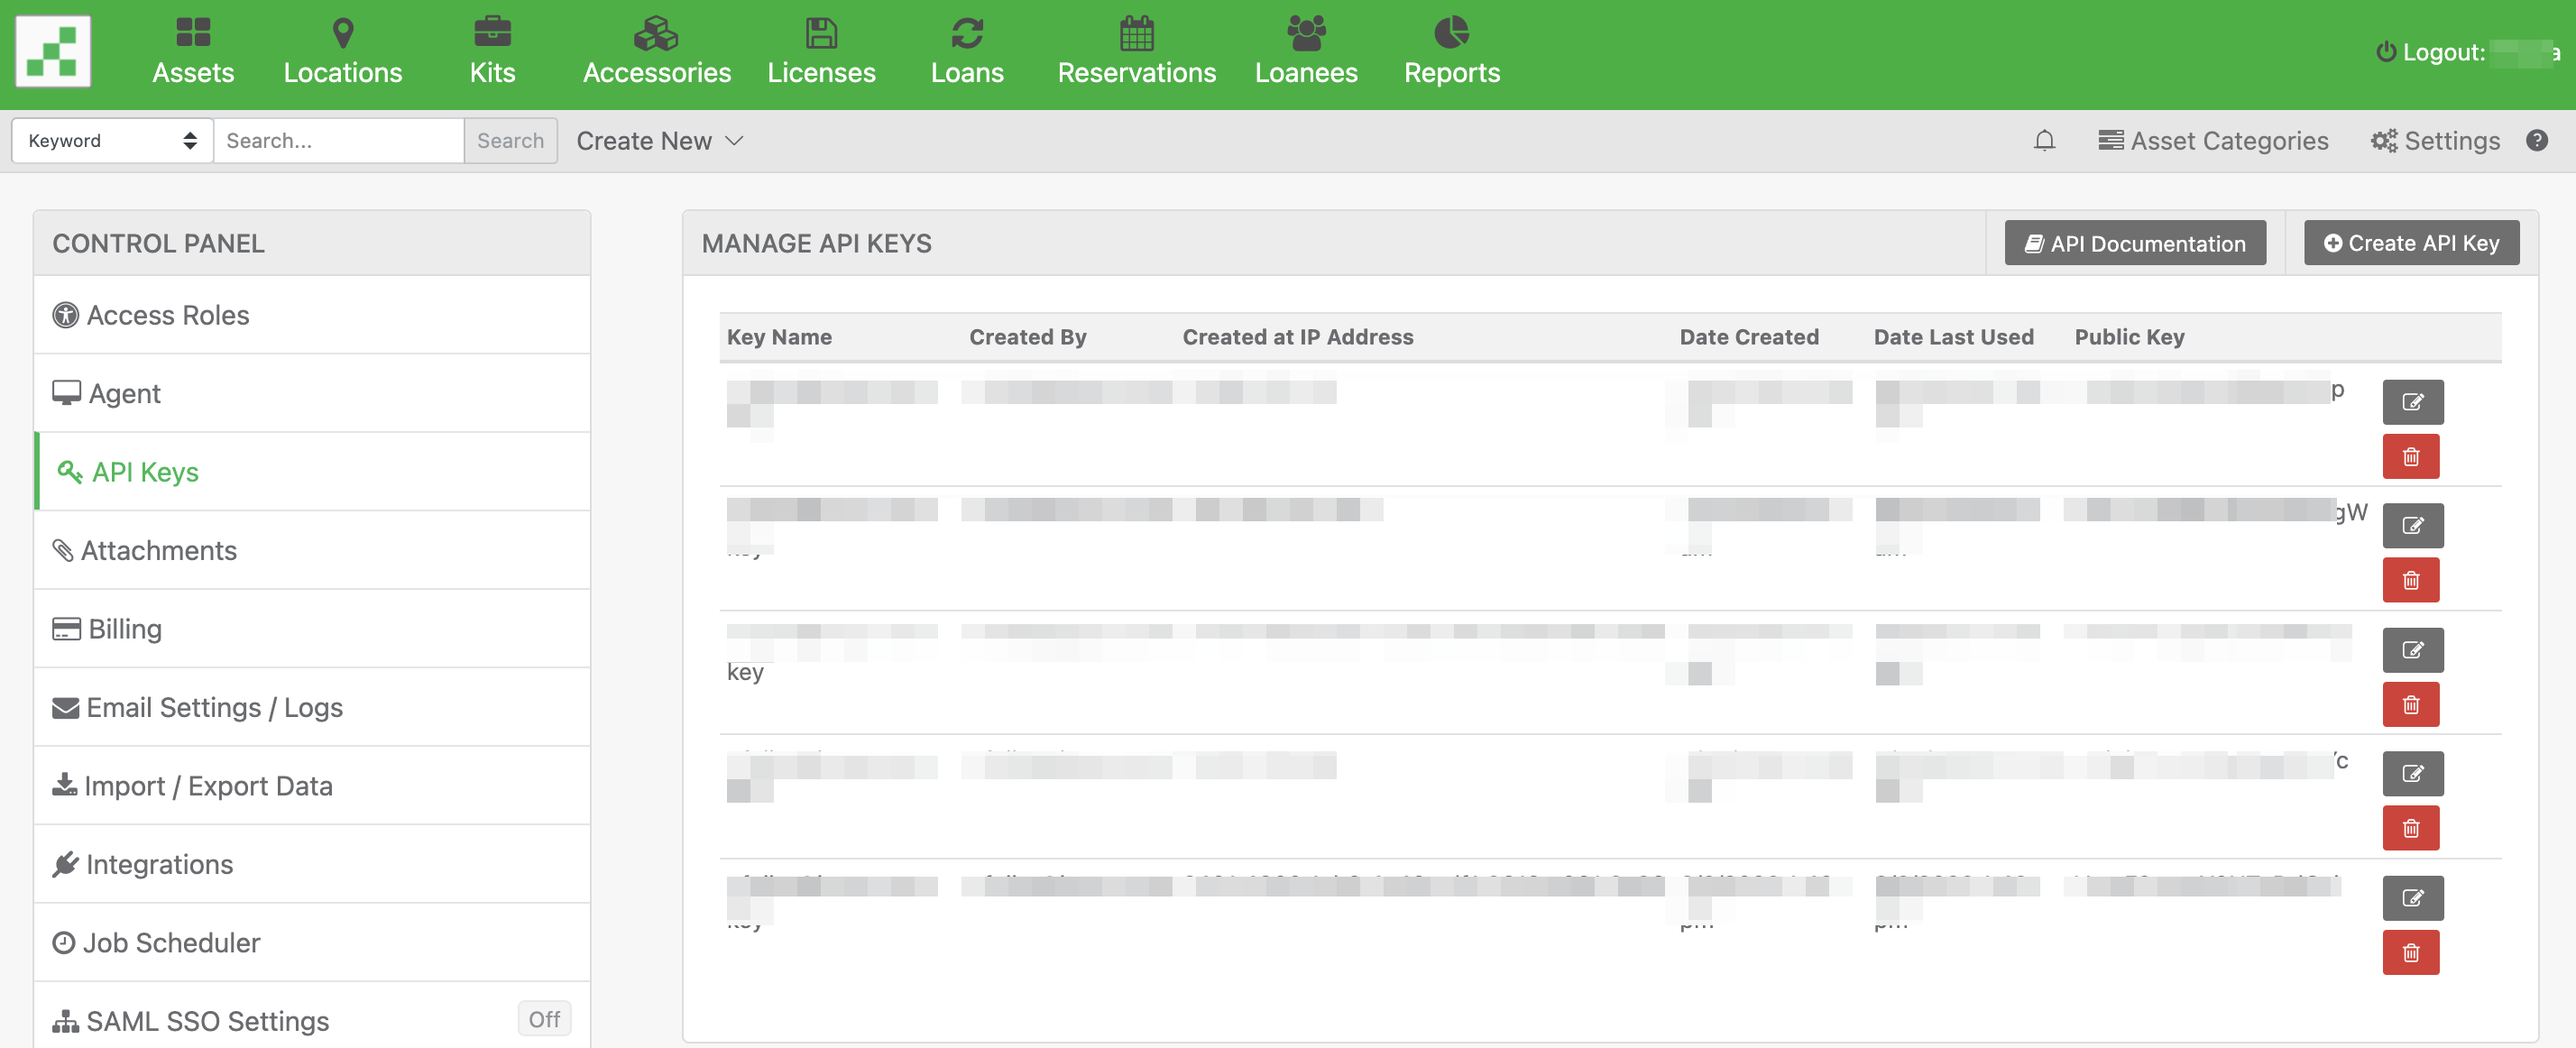Select Access Roles in control panel

tap(168, 315)
